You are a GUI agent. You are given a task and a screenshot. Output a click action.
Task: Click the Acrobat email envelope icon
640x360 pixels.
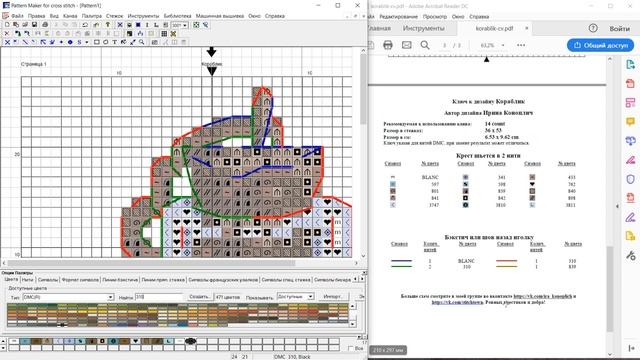point(407,45)
